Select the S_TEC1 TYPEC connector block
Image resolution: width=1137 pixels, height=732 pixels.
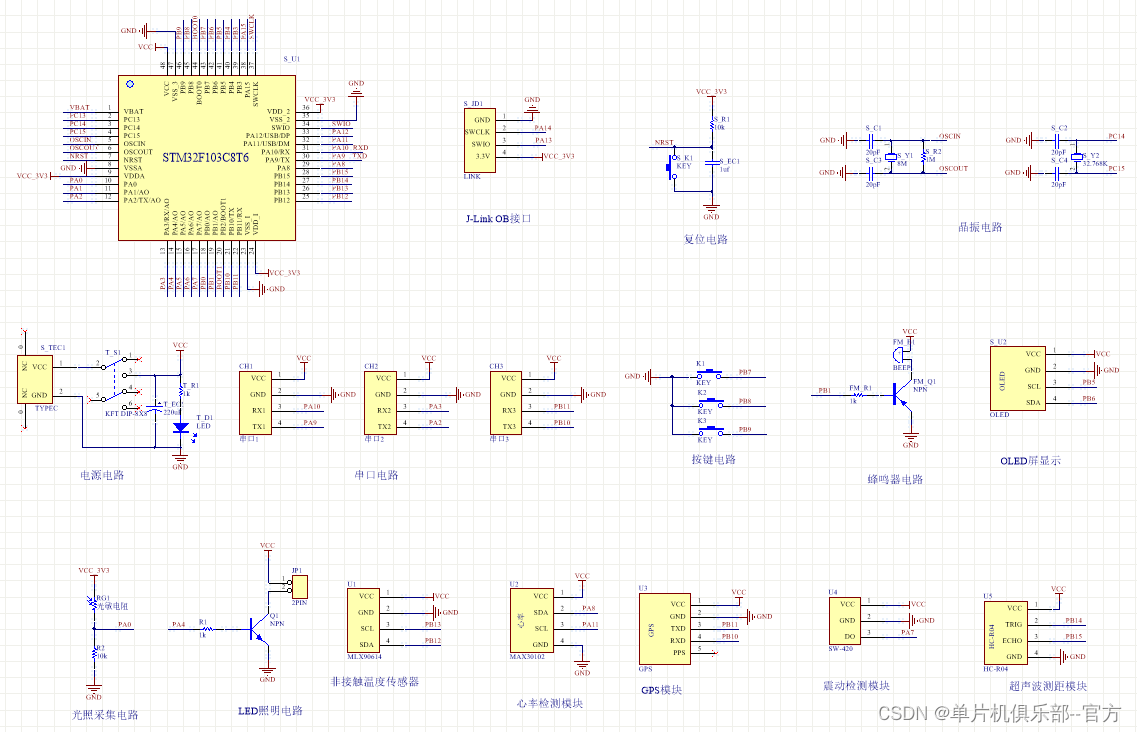click(35, 380)
